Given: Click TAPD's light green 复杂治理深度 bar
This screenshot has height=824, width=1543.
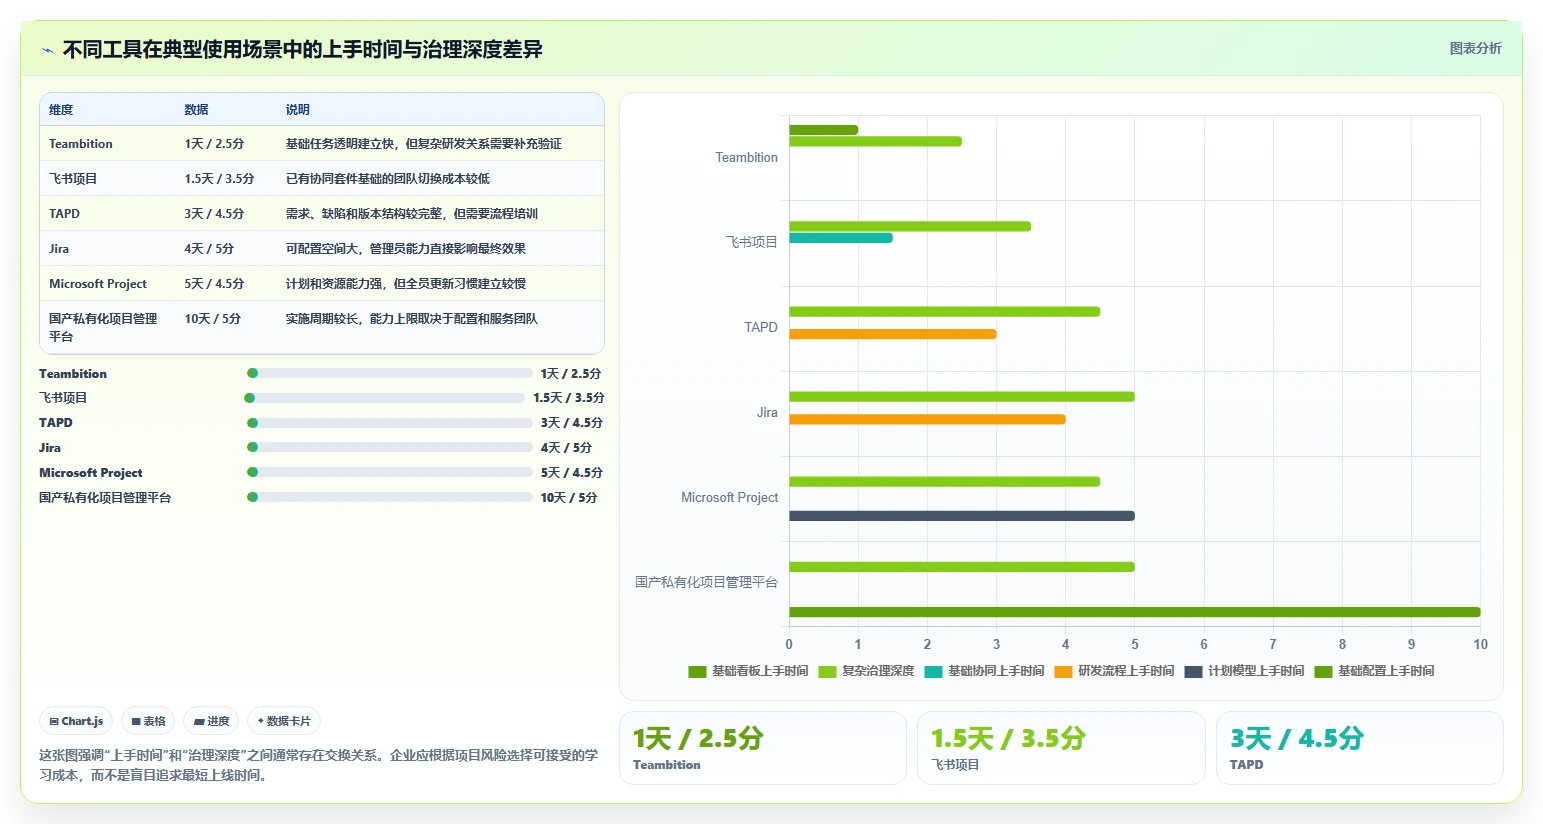Looking at the screenshot, I should click(x=945, y=311).
